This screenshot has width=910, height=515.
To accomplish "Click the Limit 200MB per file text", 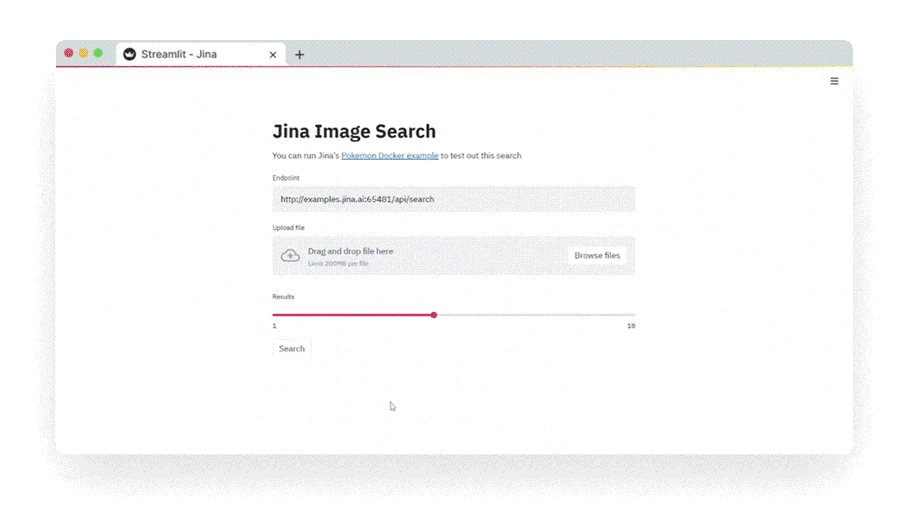I will (x=338, y=264).
